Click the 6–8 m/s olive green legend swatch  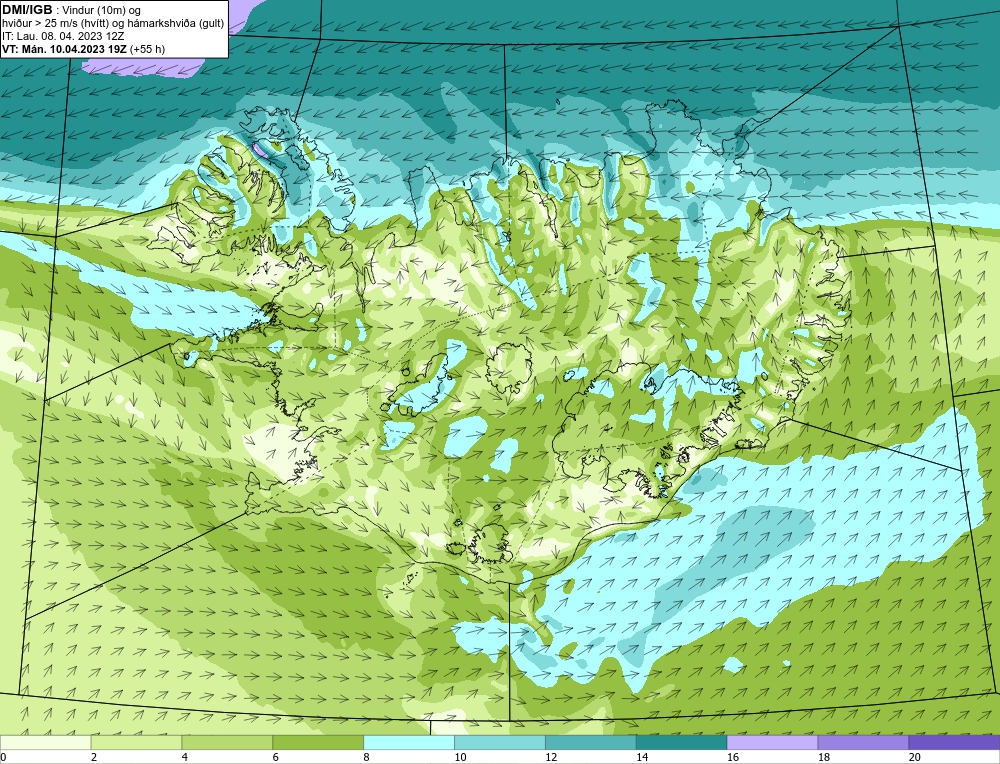click(318, 742)
